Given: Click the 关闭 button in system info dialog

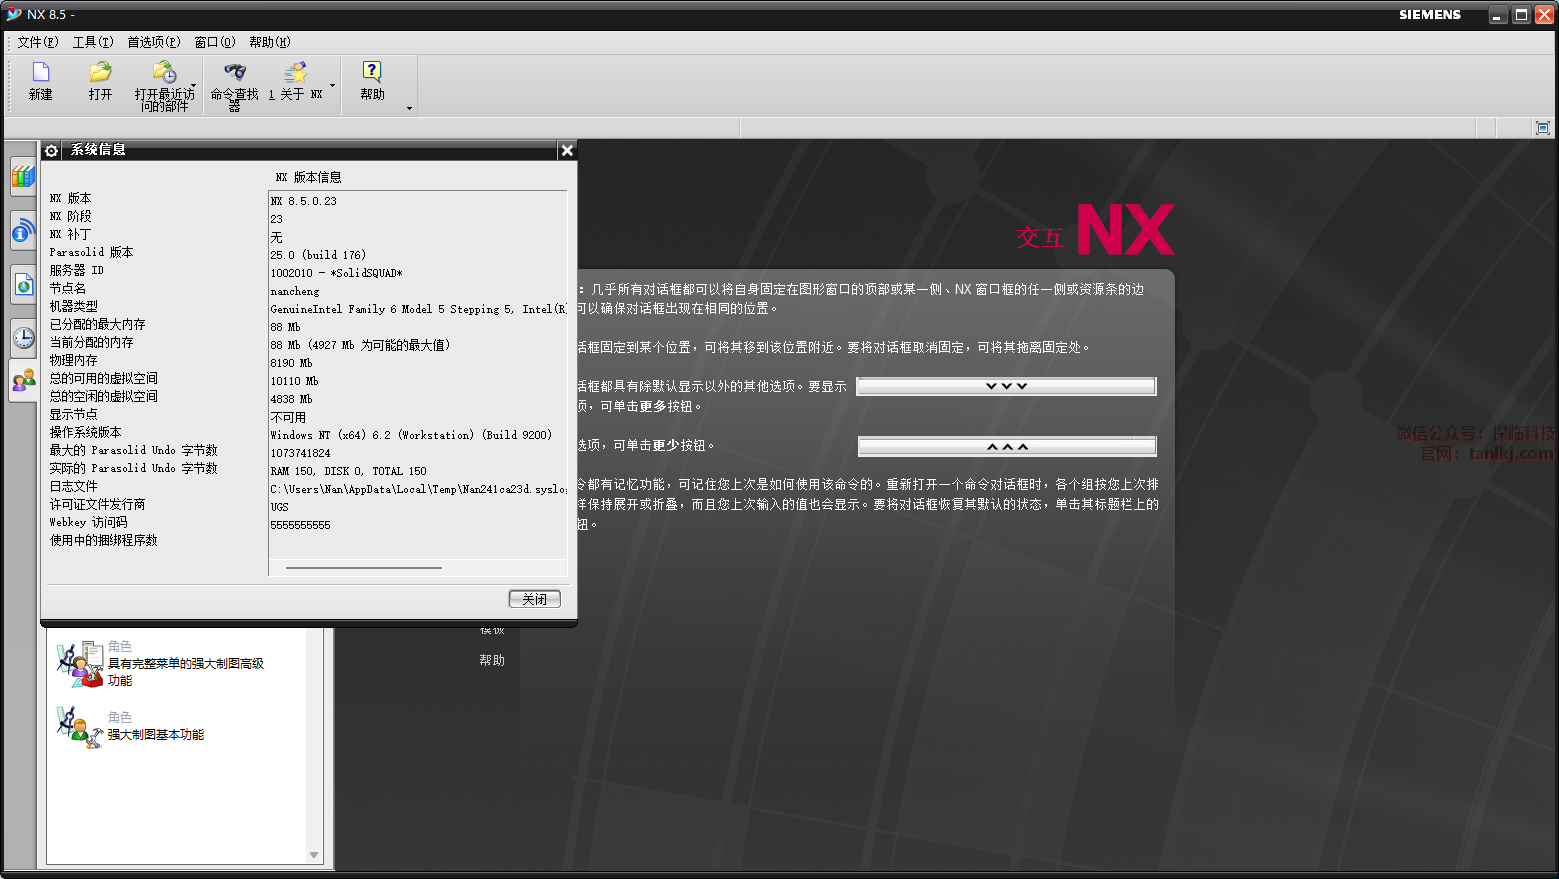Looking at the screenshot, I should [534, 599].
